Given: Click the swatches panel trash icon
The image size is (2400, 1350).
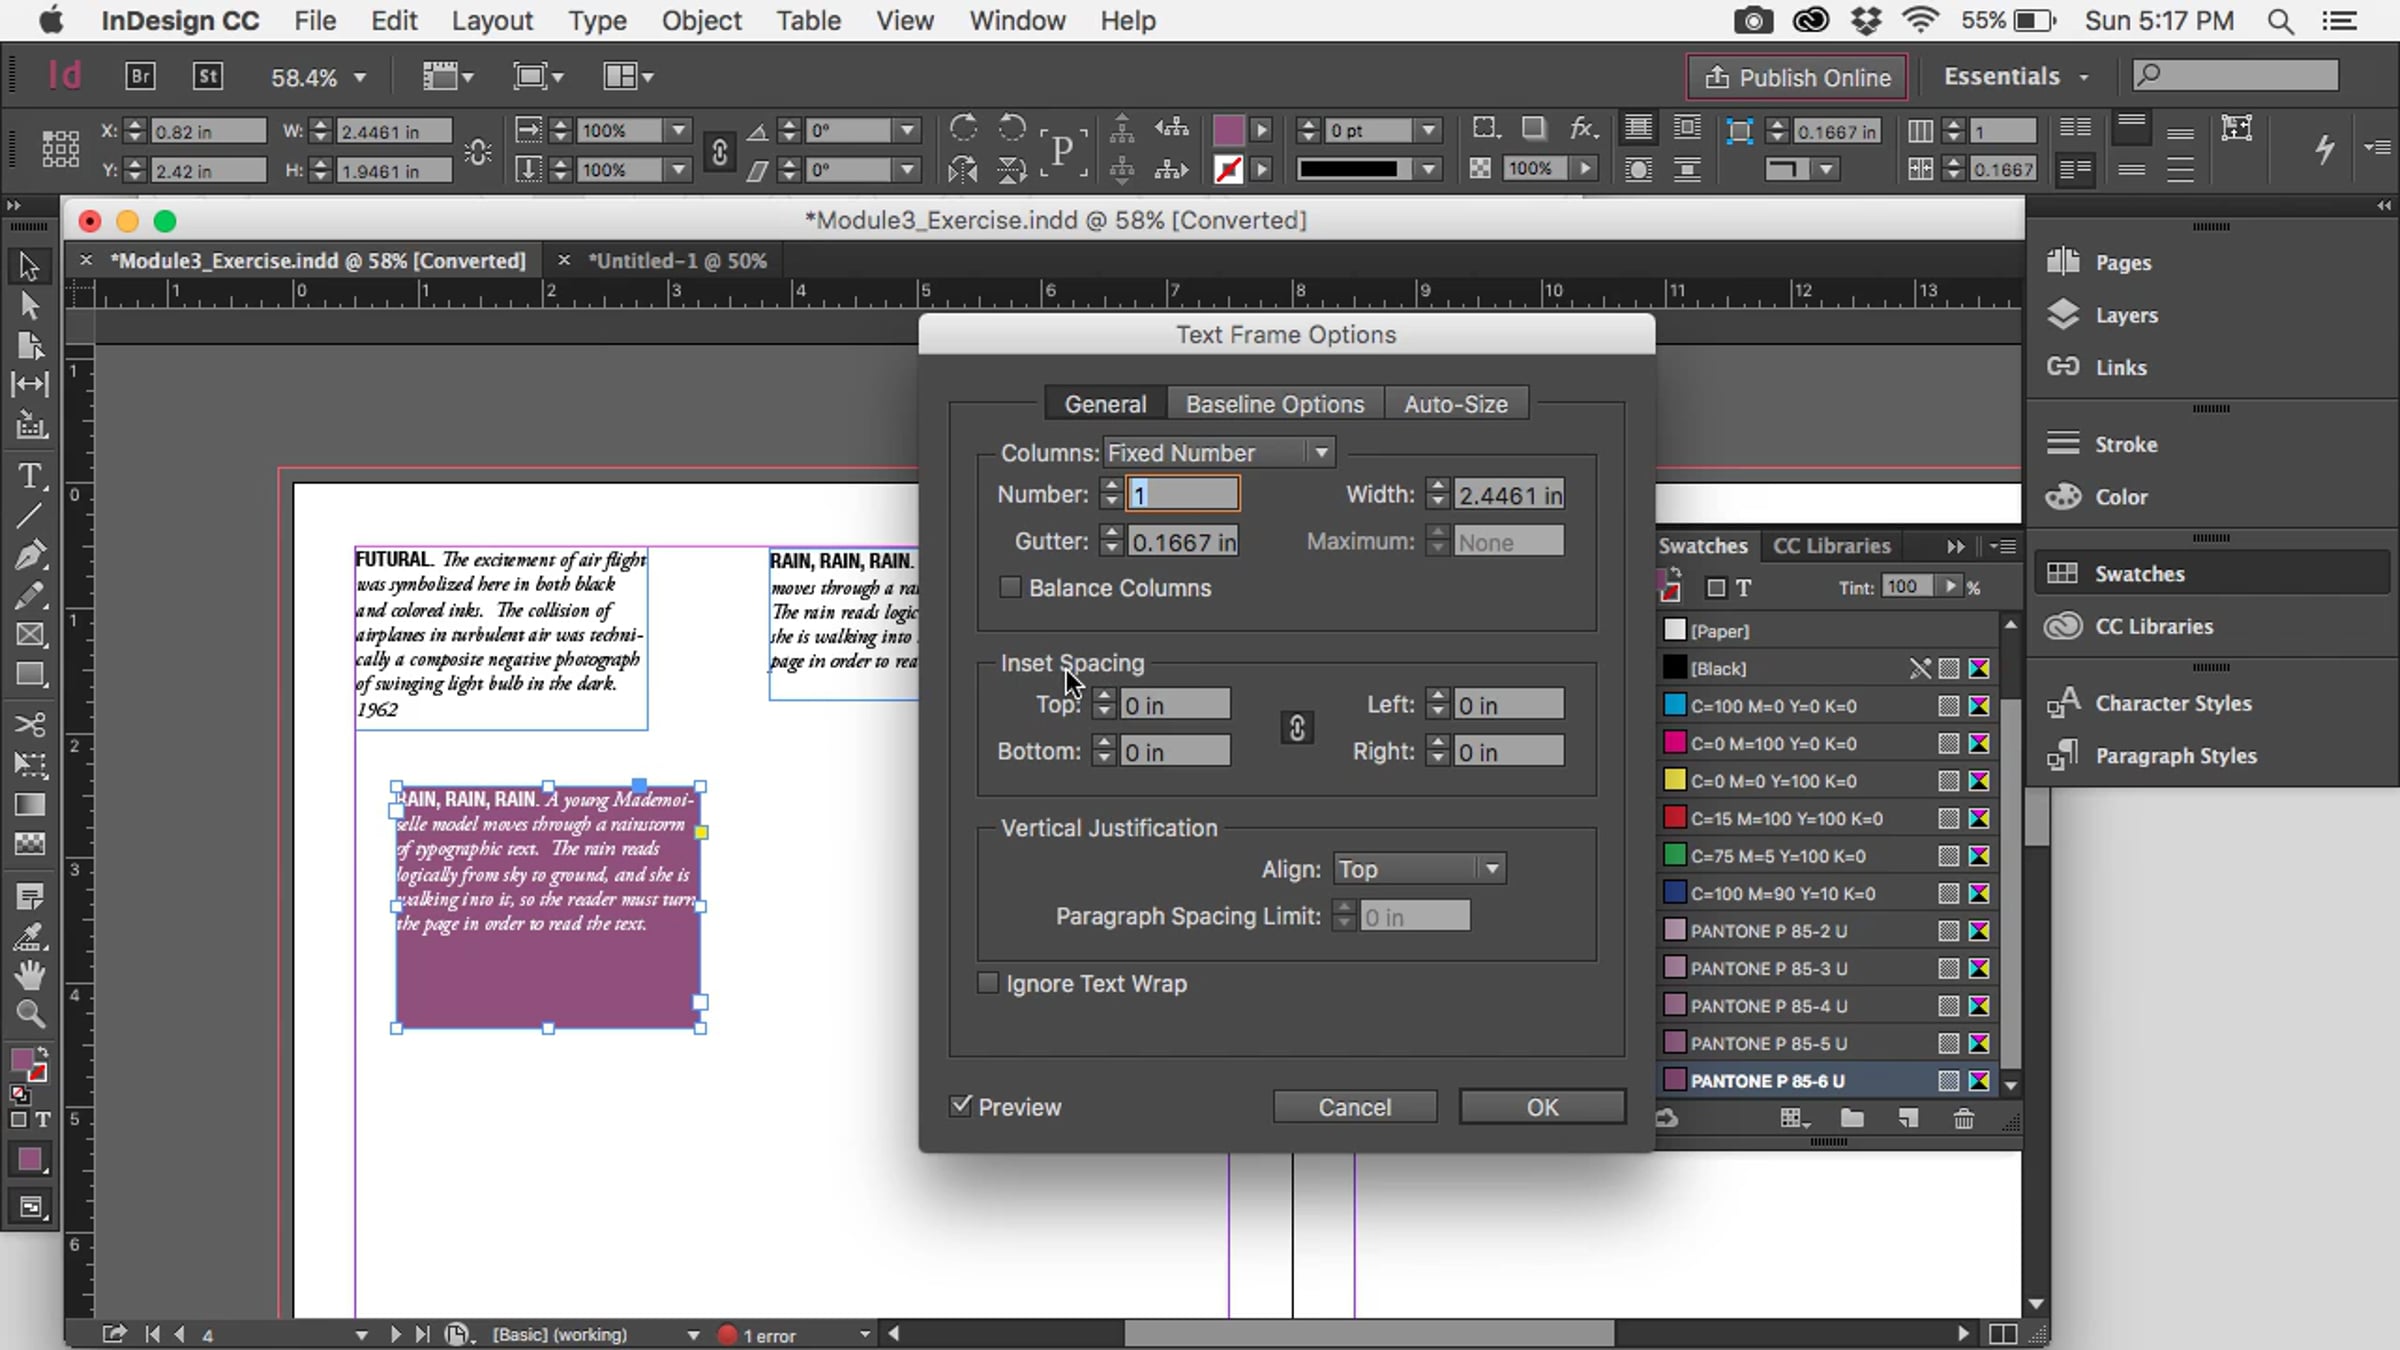Looking at the screenshot, I should (1963, 1119).
